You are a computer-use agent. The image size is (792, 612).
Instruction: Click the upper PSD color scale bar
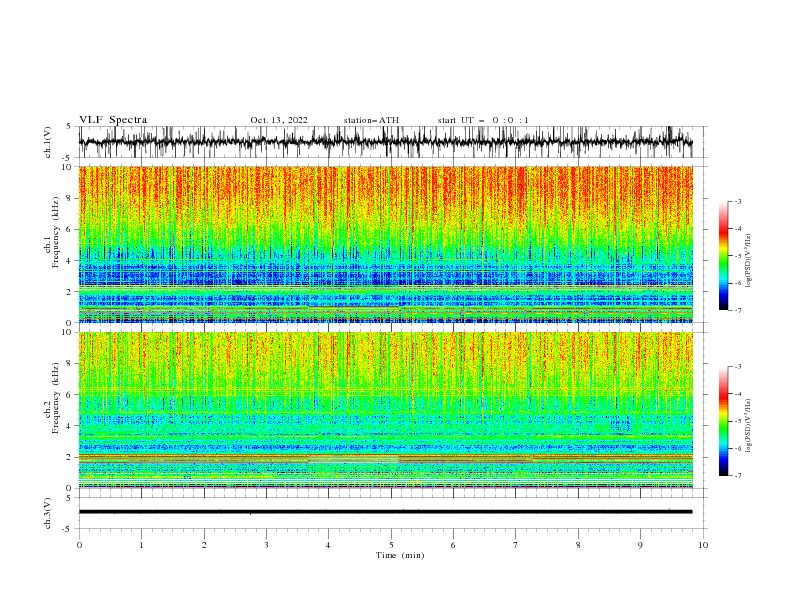coord(723,256)
